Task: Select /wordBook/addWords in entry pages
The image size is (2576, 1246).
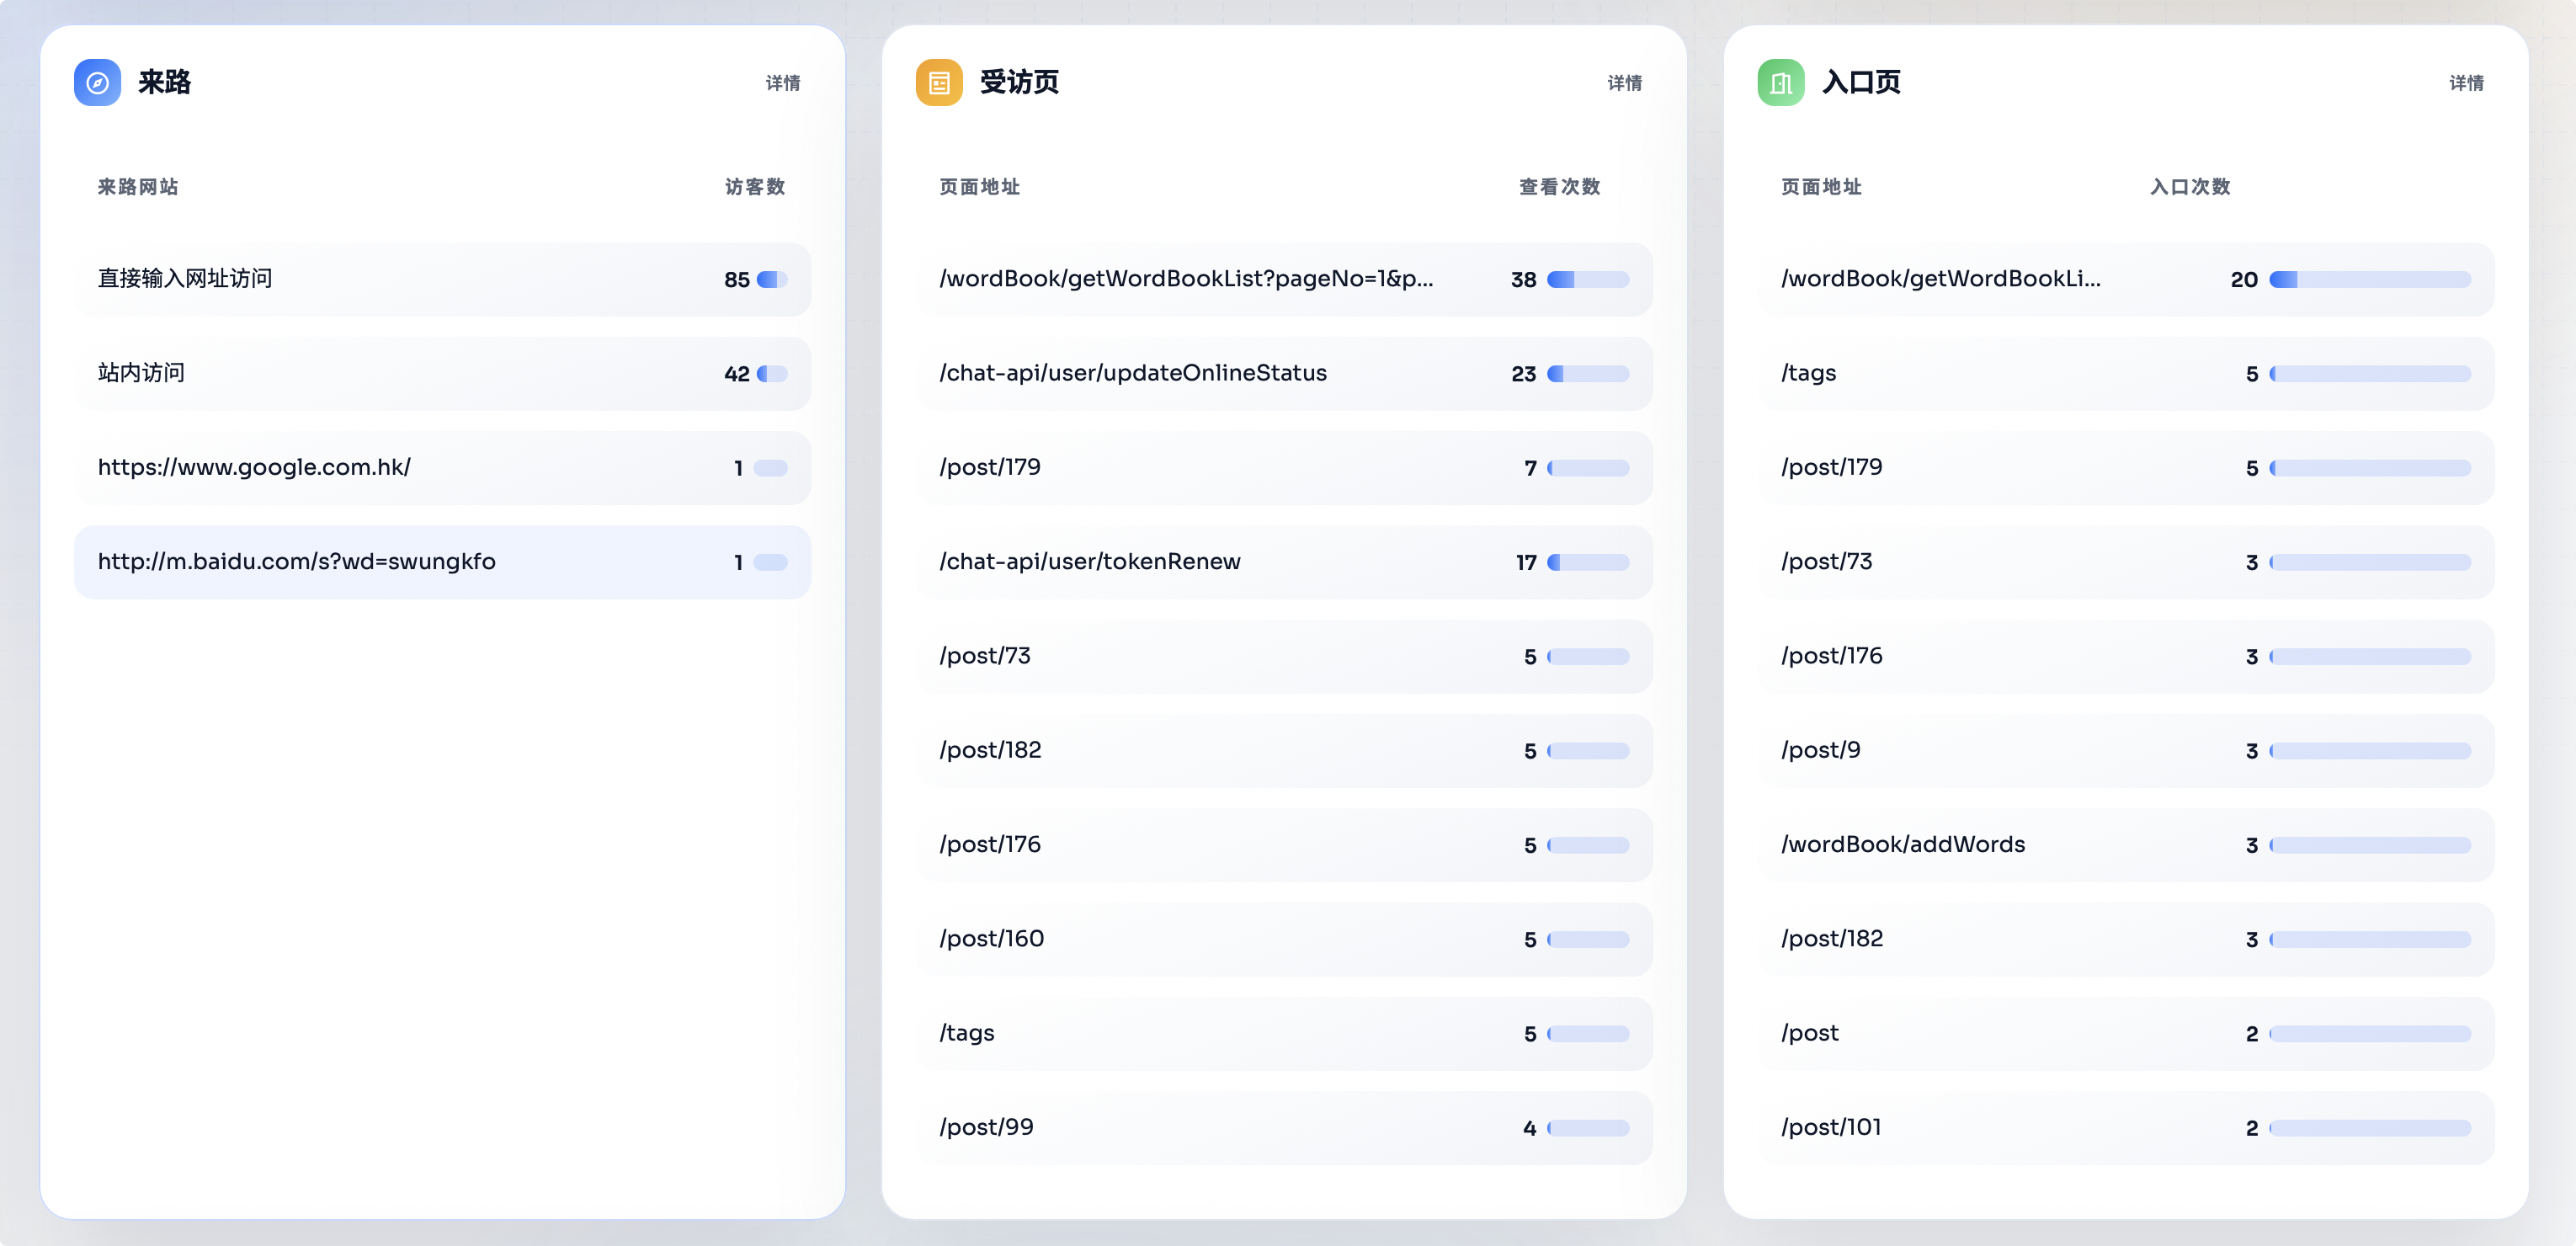Action: coord(1902,844)
